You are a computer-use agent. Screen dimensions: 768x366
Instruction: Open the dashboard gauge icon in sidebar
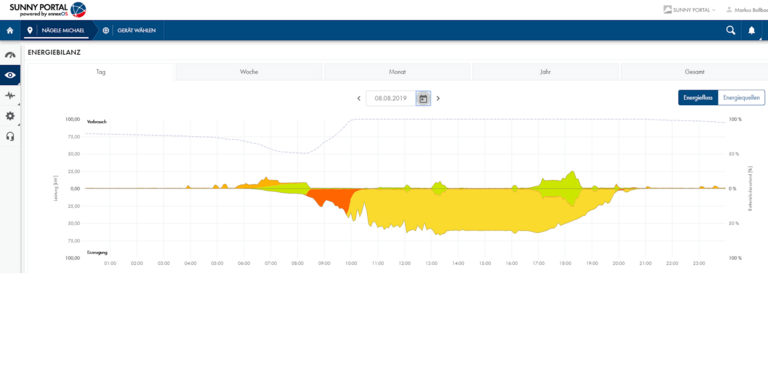point(10,55)
